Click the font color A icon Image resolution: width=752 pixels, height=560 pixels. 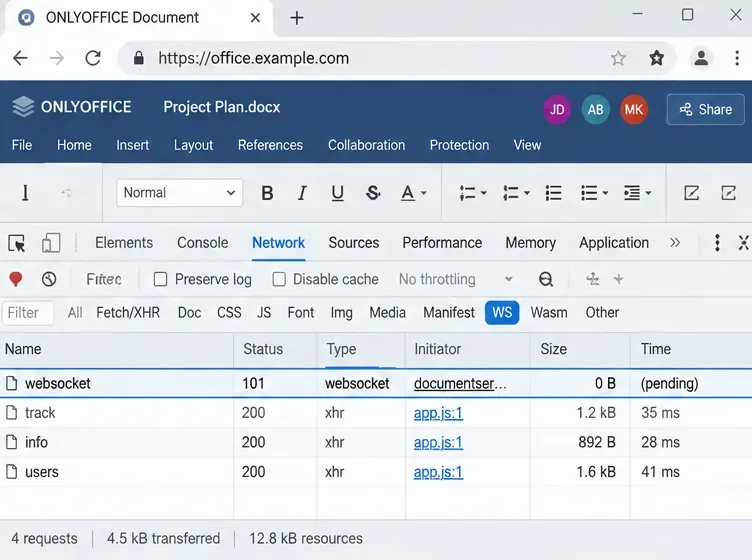408,193
